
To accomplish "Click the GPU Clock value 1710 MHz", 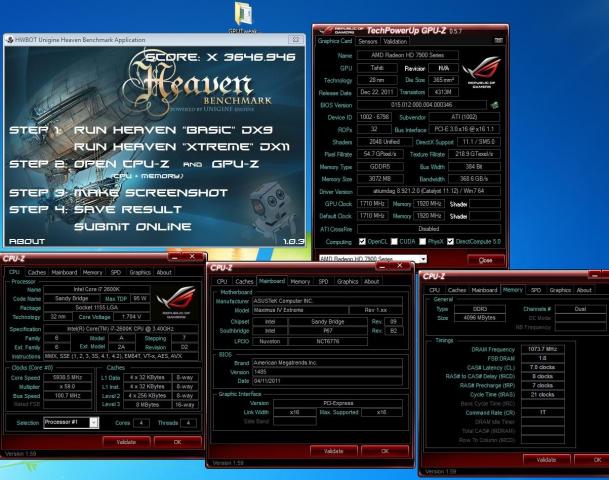I will [x=372, y=203].
